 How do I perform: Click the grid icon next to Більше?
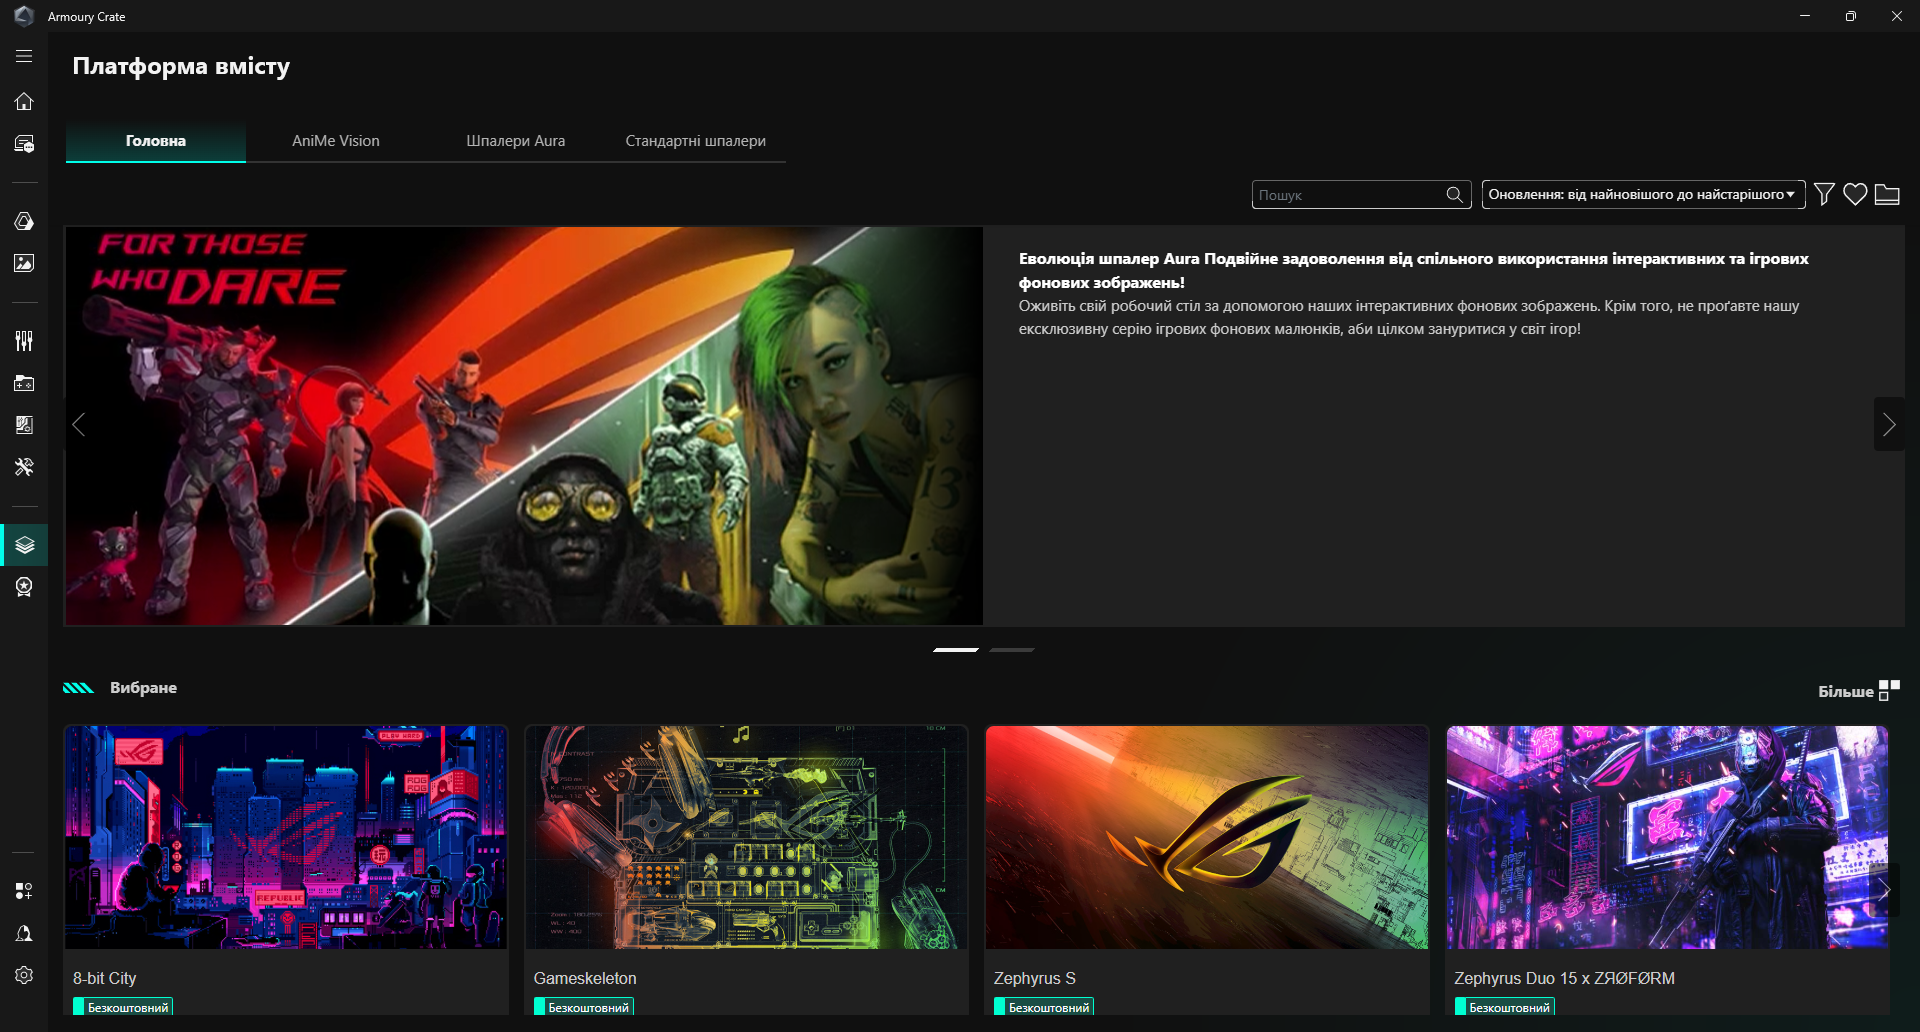click(1889, 690)
